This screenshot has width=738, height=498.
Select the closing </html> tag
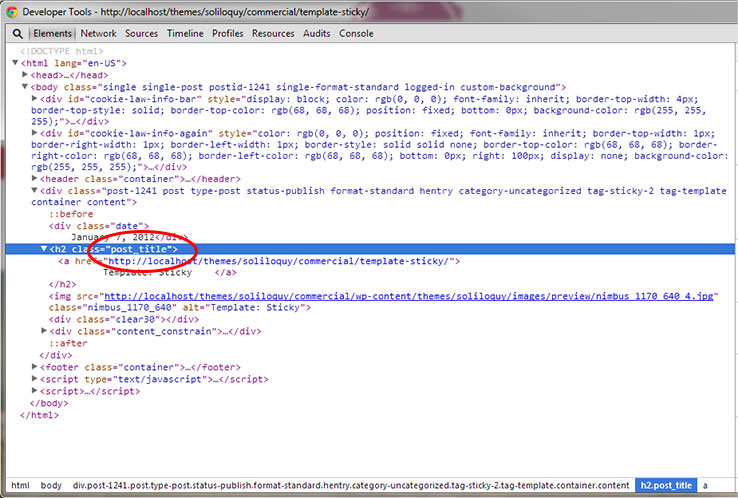pos(40,415)
